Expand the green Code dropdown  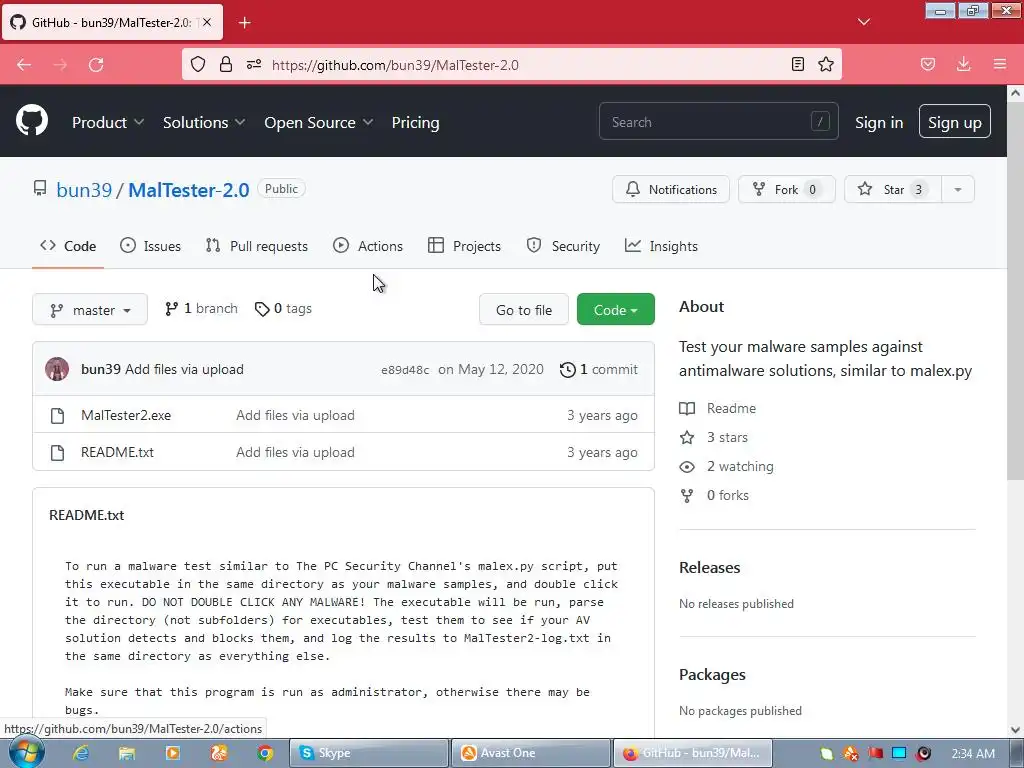click(x=615, y=310)
